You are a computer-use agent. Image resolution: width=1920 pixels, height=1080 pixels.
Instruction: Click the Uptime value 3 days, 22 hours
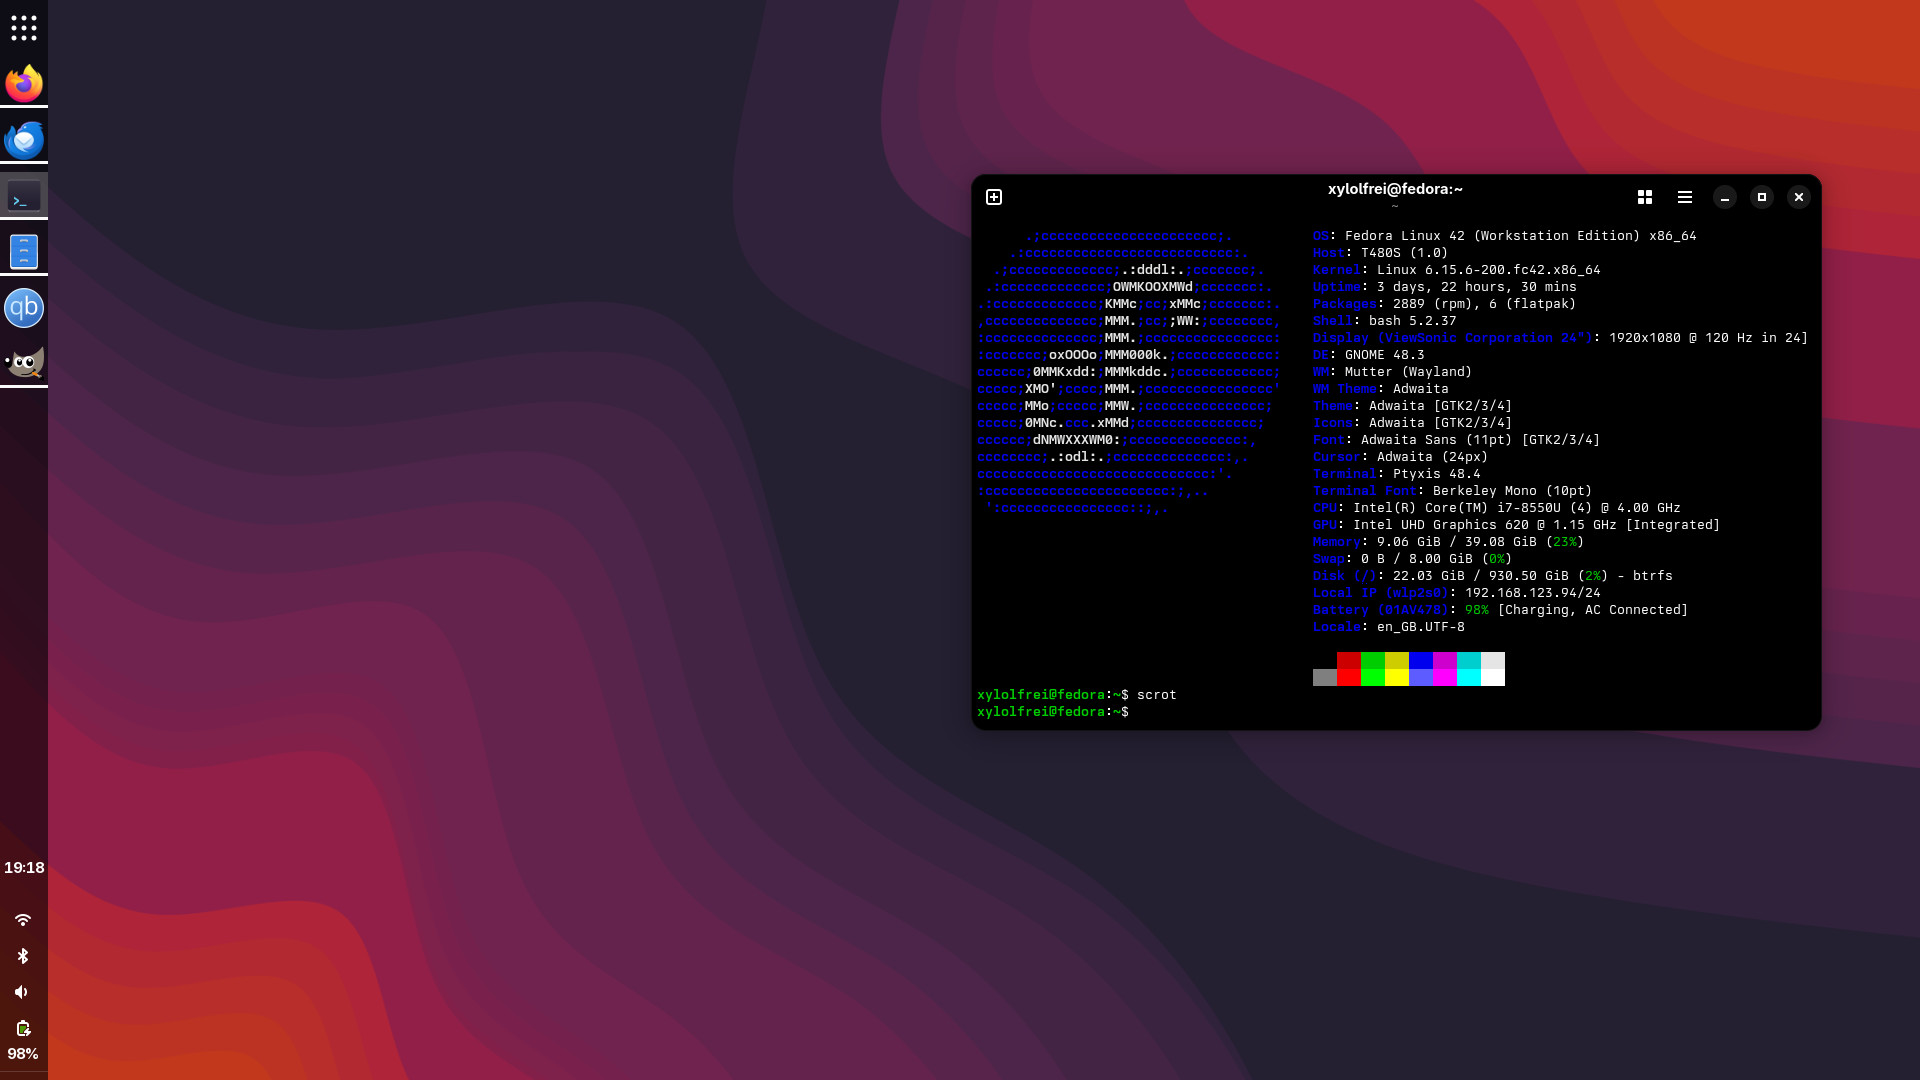1477,287
